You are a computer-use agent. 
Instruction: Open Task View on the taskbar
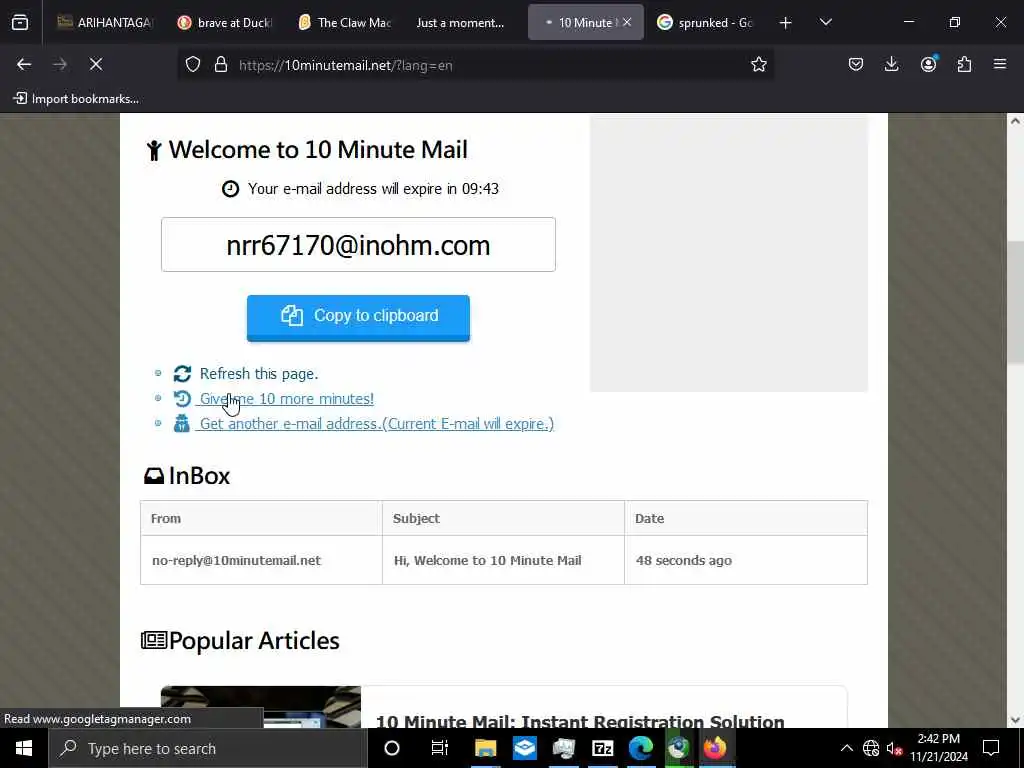(440, 748)
